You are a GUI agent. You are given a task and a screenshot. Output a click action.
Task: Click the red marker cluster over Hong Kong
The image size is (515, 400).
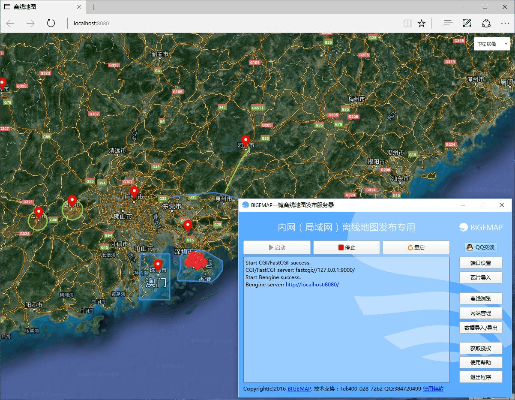(196, 260)
